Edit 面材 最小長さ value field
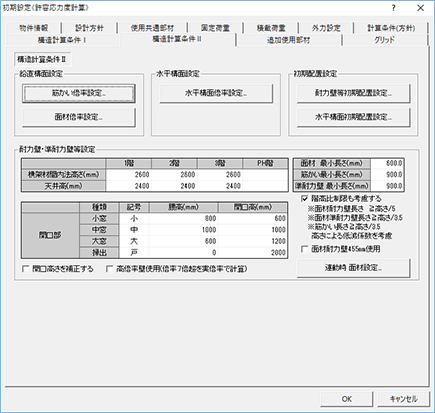Viewport: 435px width, 413px height. pos(387,163)
